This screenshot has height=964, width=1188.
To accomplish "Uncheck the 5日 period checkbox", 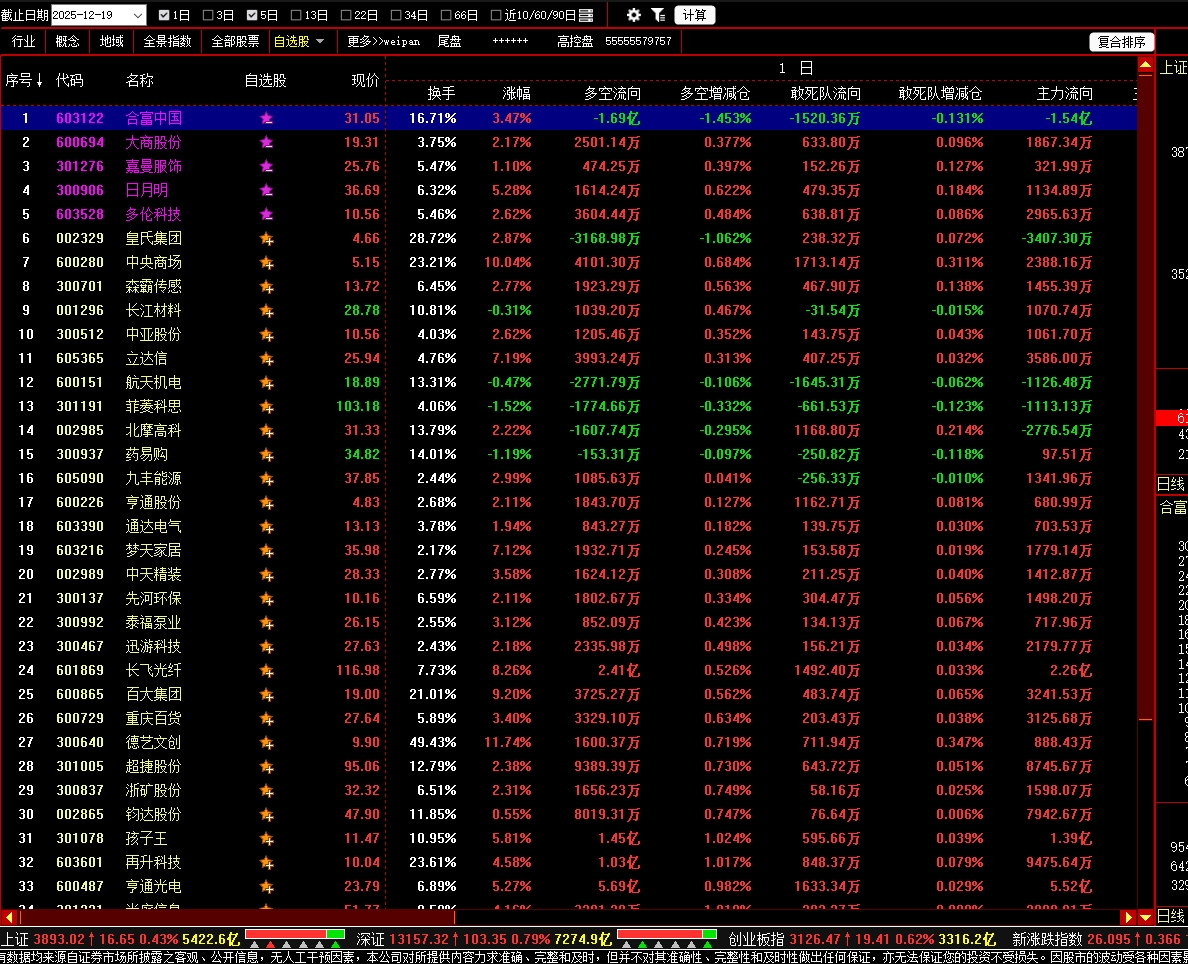I will click(x=252, y=15).
